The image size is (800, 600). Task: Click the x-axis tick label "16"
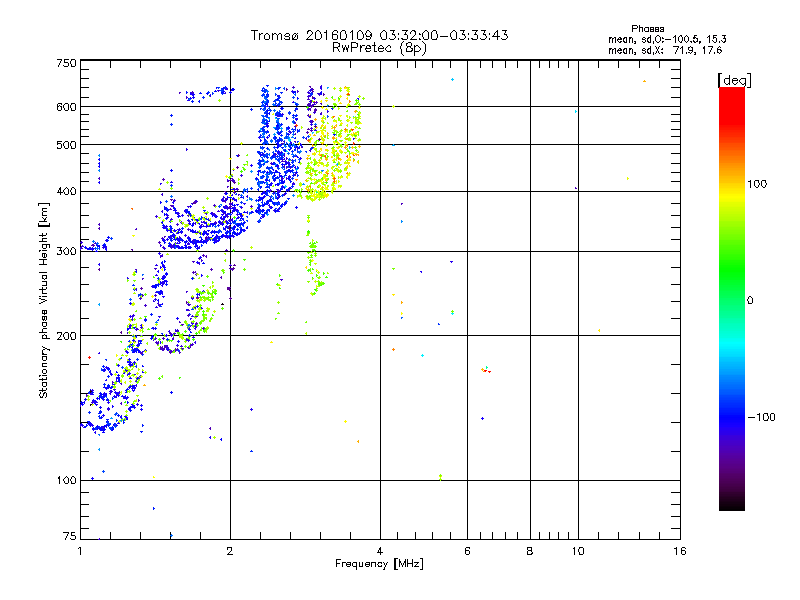pyautogui.click(x=680, y=551)
